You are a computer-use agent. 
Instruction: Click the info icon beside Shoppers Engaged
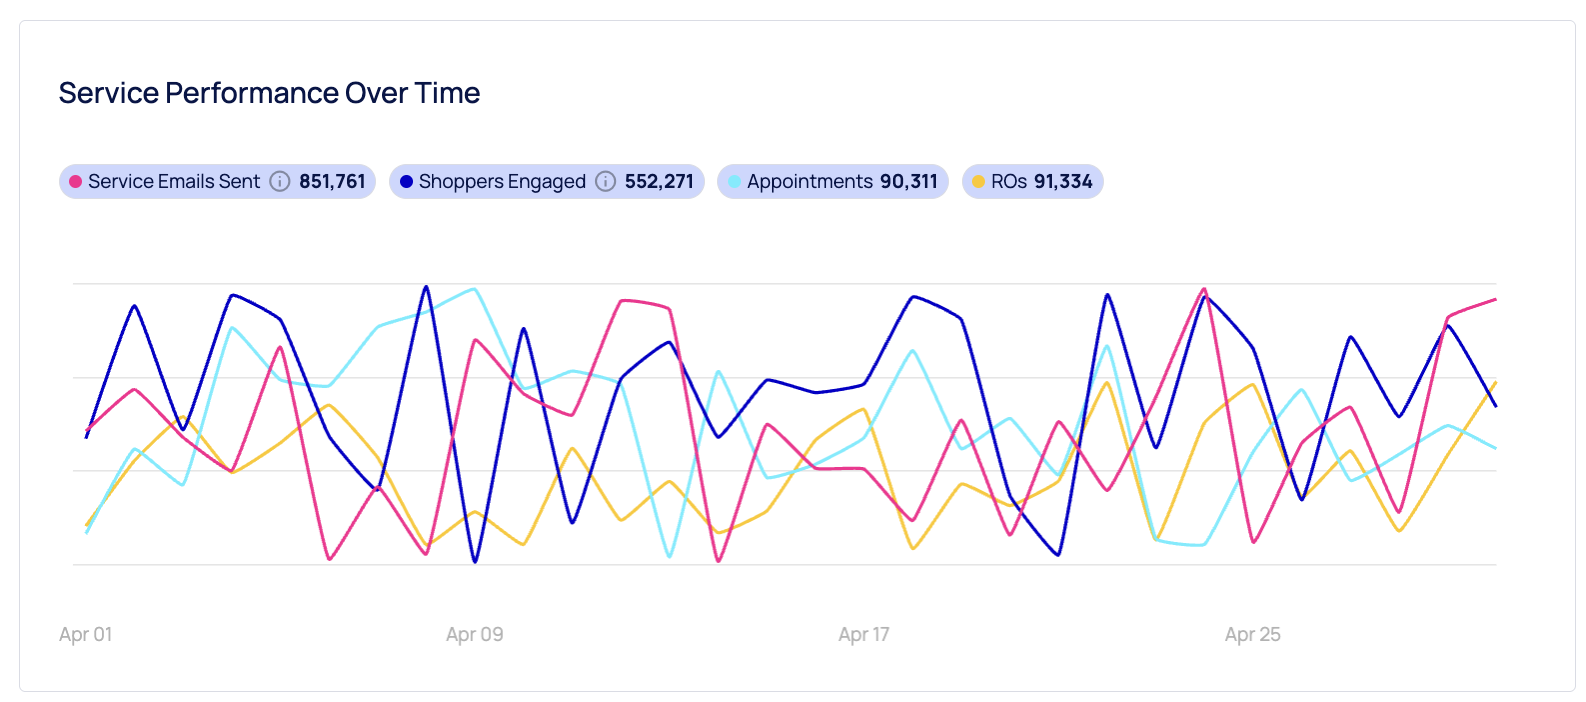606,181
